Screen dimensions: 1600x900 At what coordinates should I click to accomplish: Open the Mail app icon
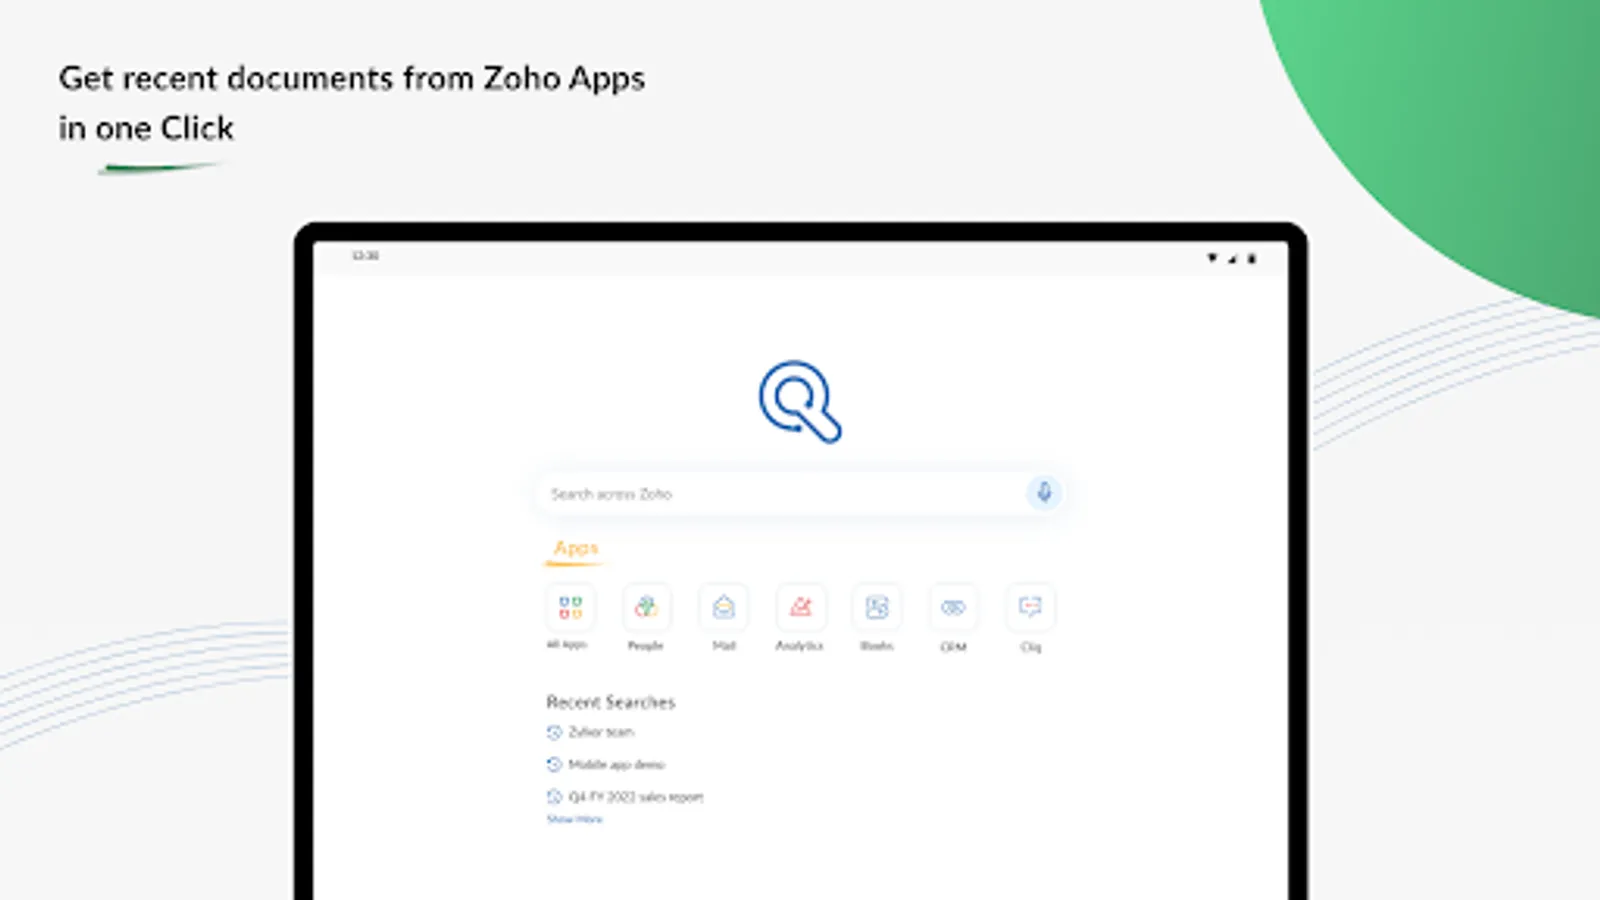point(724,607)
